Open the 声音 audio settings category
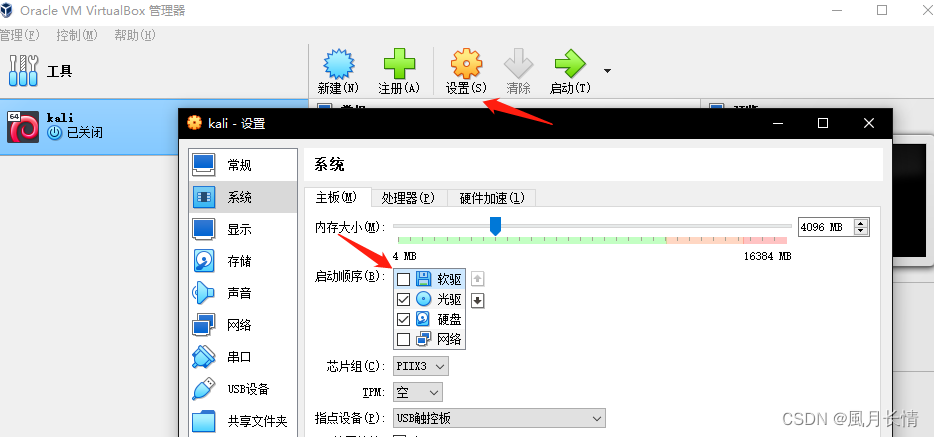Viewport: 934px width, 437px height. 243,293
